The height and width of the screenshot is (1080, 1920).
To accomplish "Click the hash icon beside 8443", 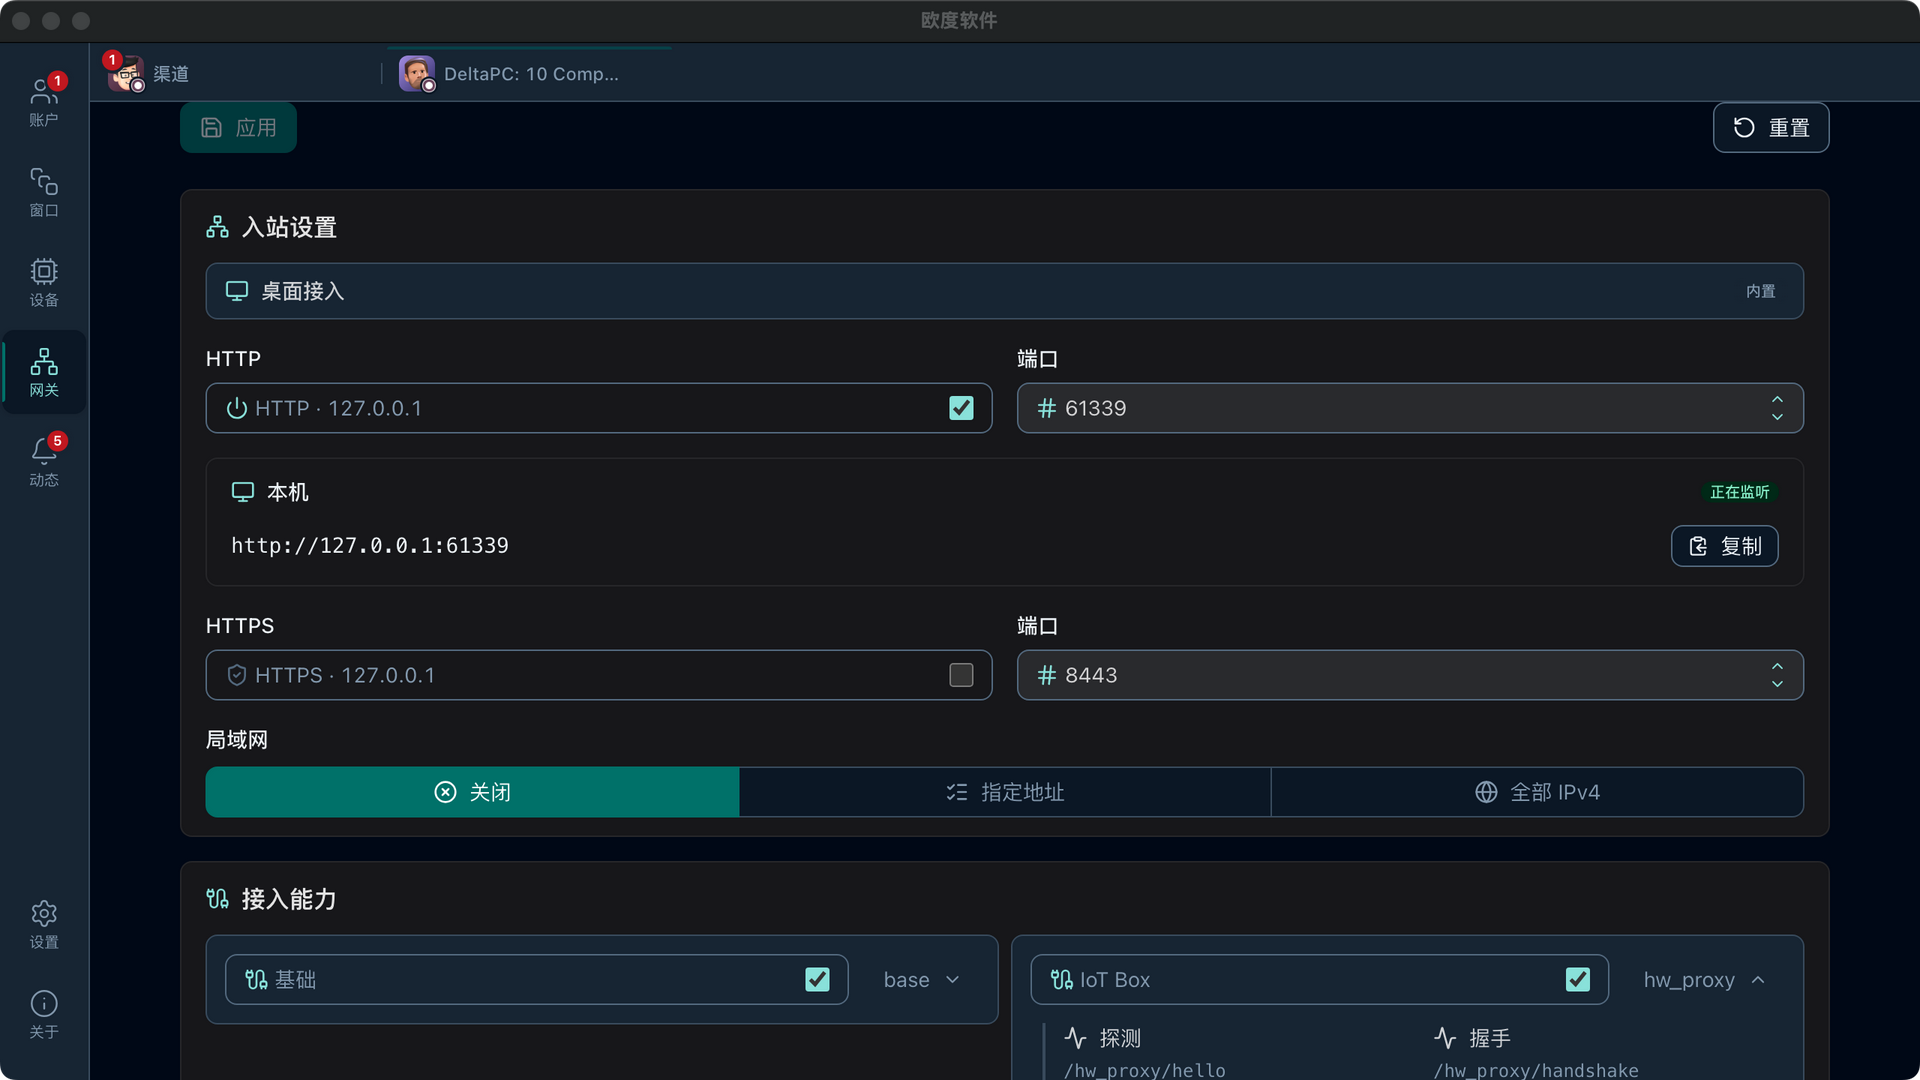I will click(1046, 675).
